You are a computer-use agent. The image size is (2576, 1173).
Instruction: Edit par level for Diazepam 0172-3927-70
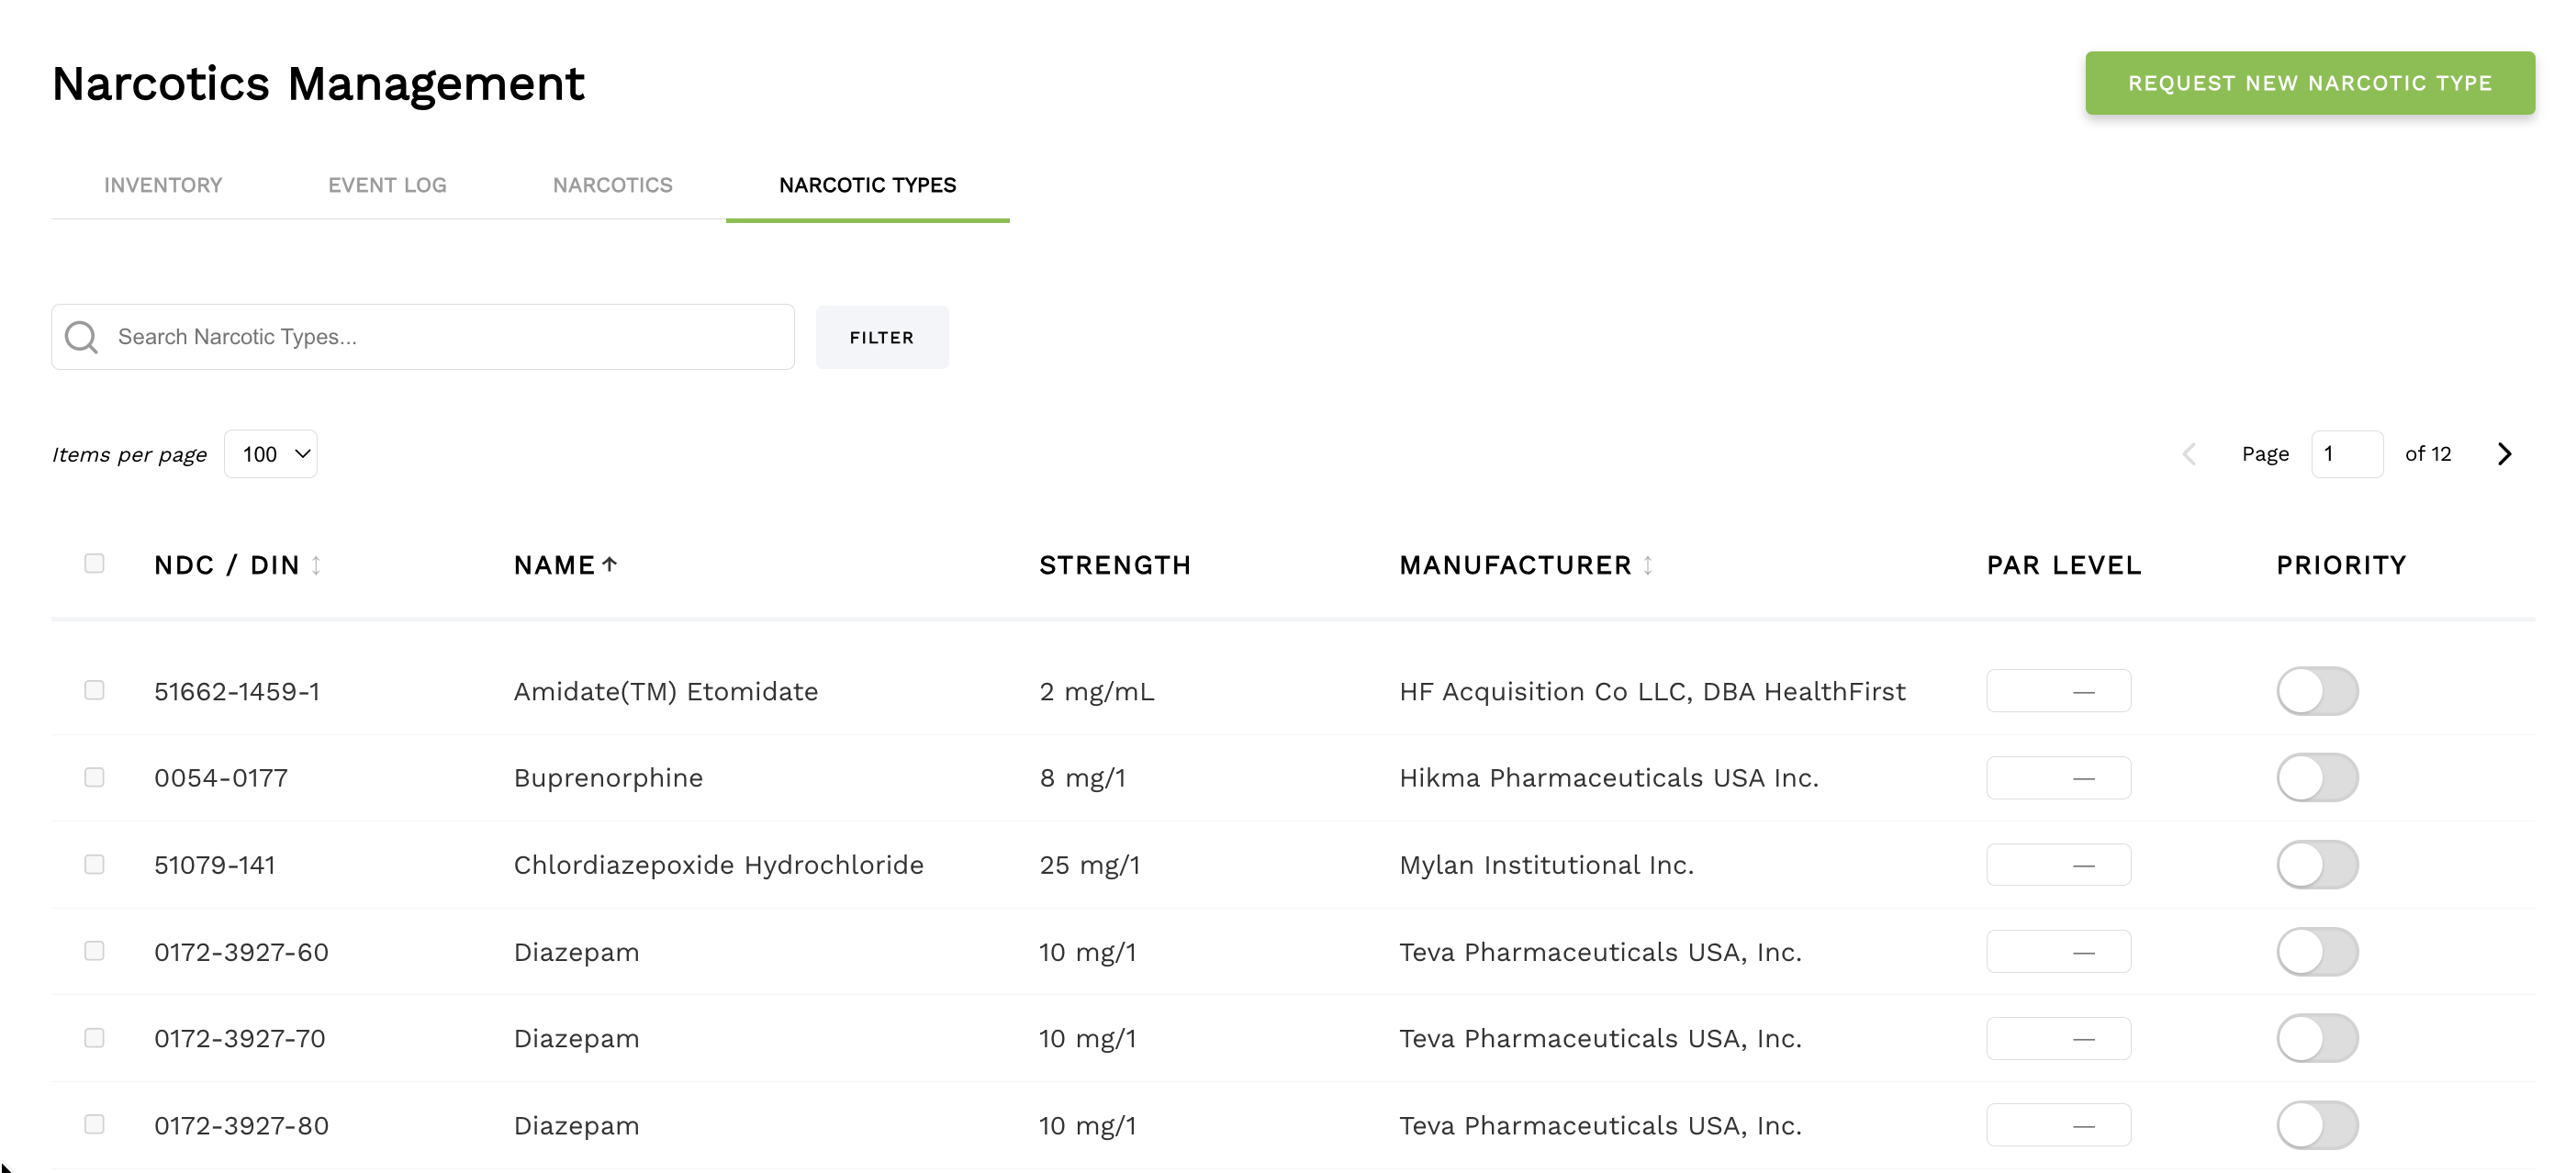[x=2058, y=1038]
